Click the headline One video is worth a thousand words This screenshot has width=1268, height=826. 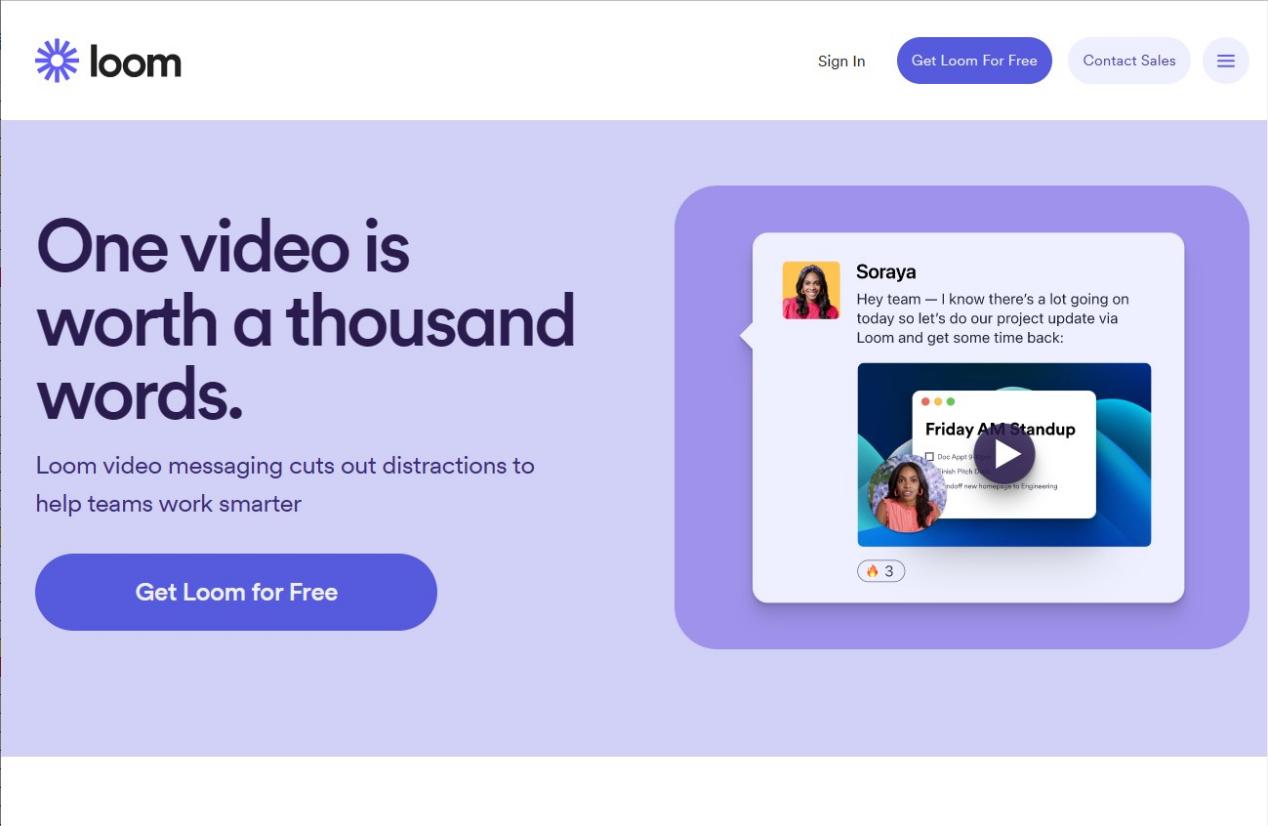(305, 320)
